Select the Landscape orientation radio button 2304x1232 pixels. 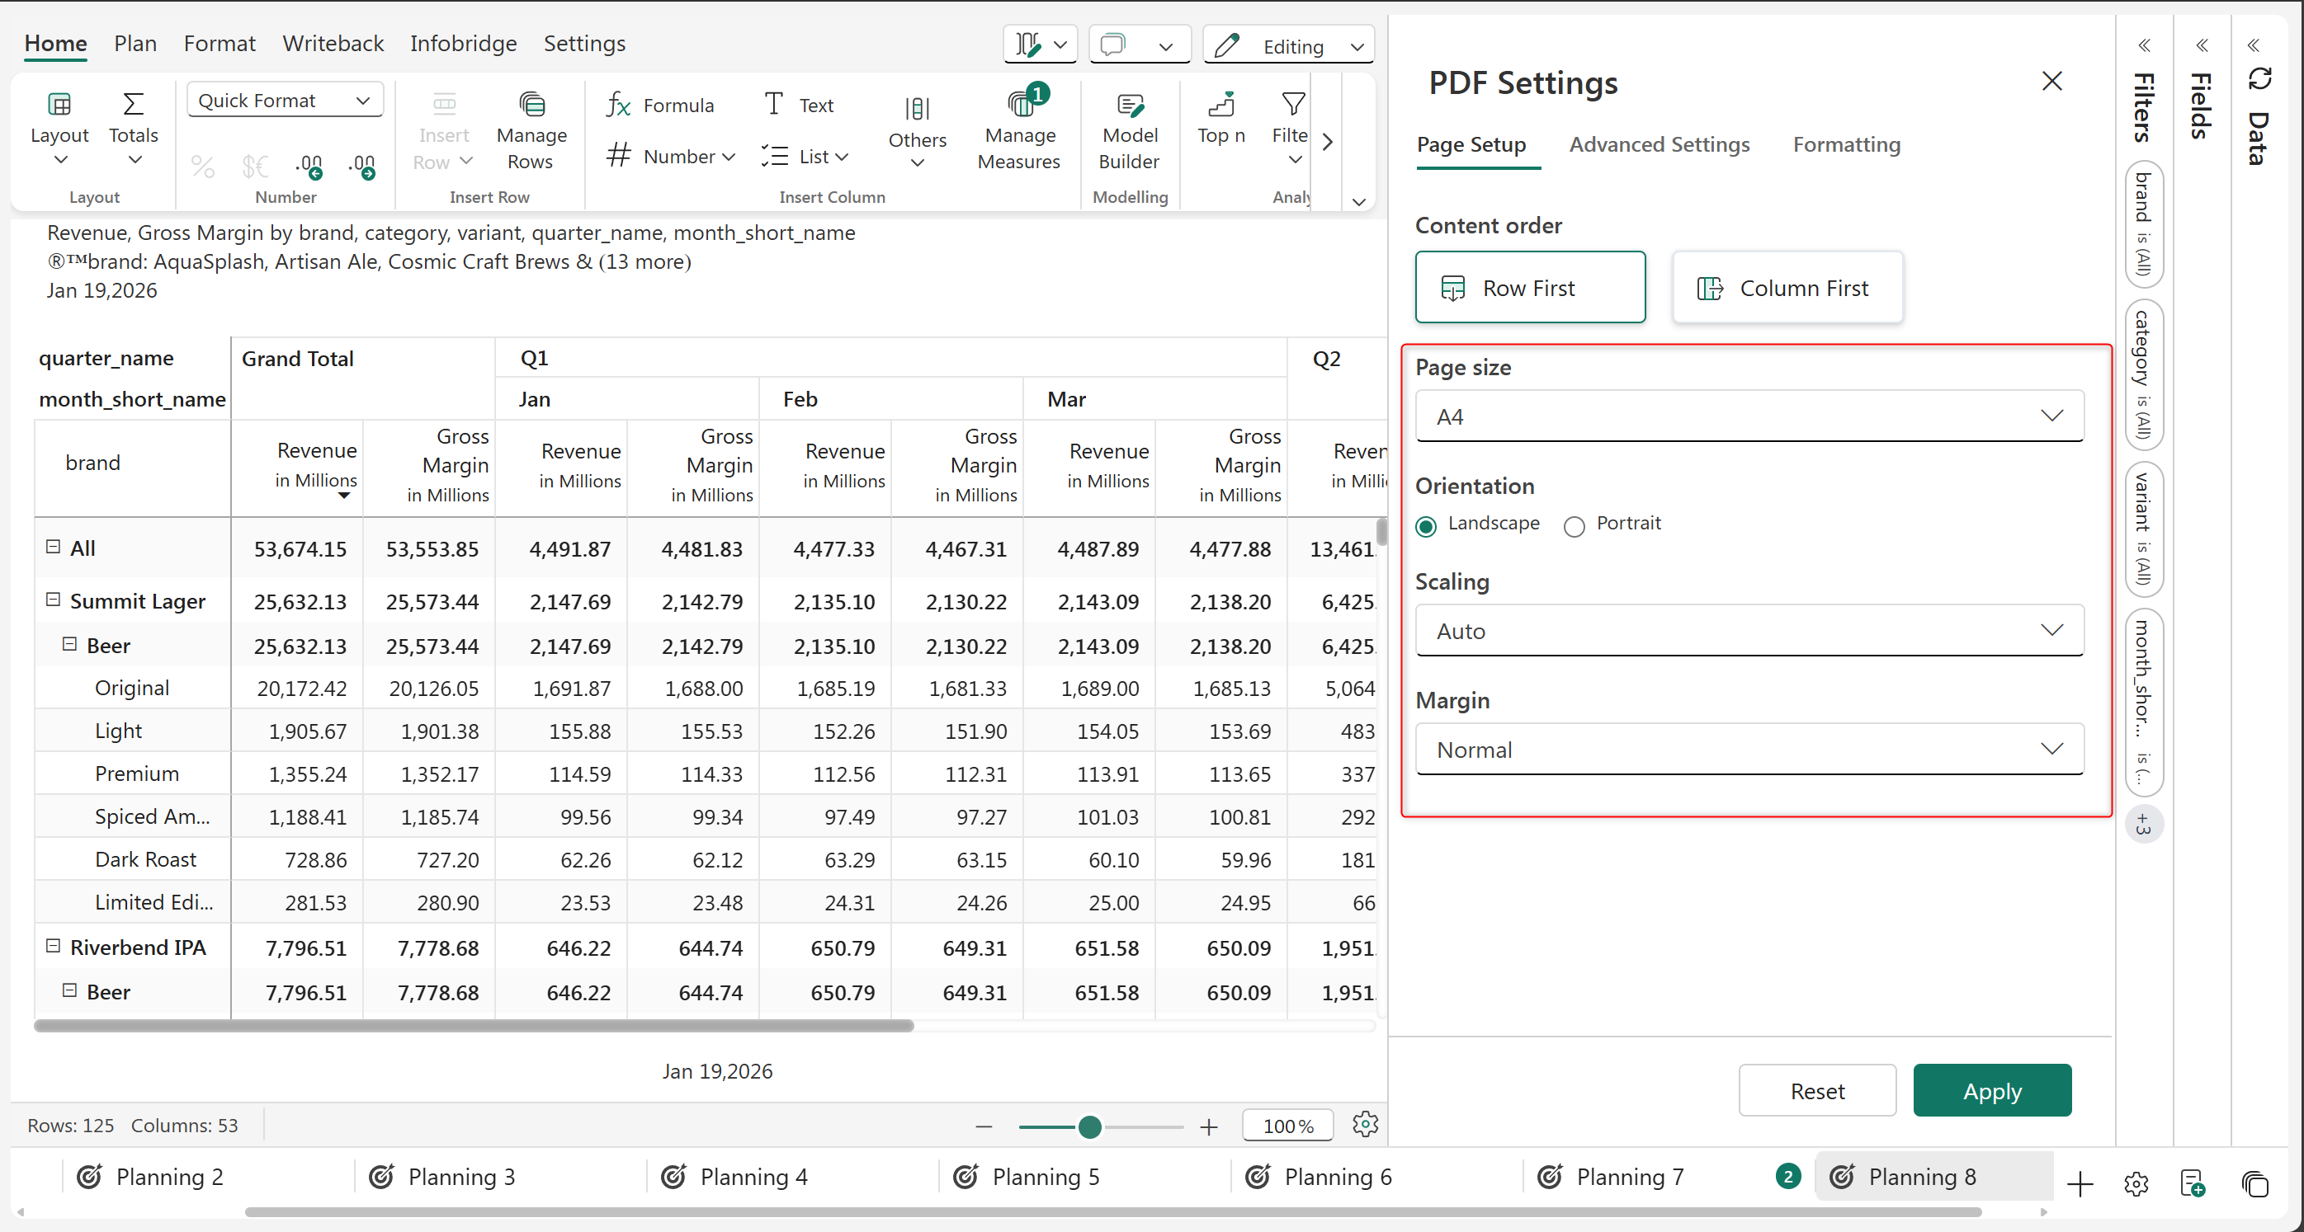tap(1426, 526)
